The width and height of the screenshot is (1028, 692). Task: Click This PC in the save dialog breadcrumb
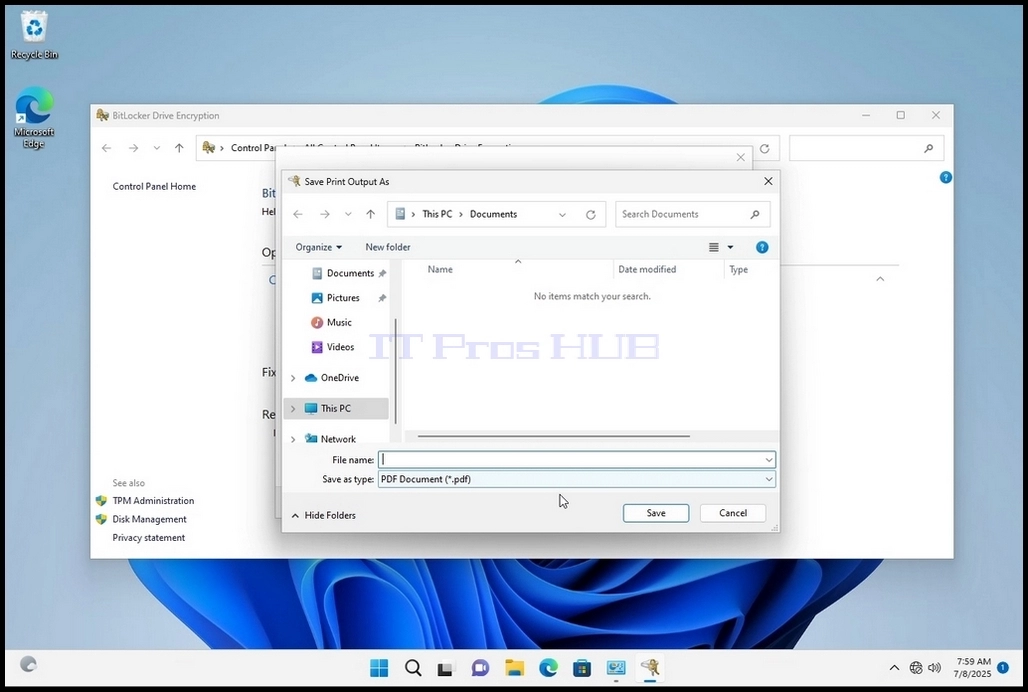[437, 214]
